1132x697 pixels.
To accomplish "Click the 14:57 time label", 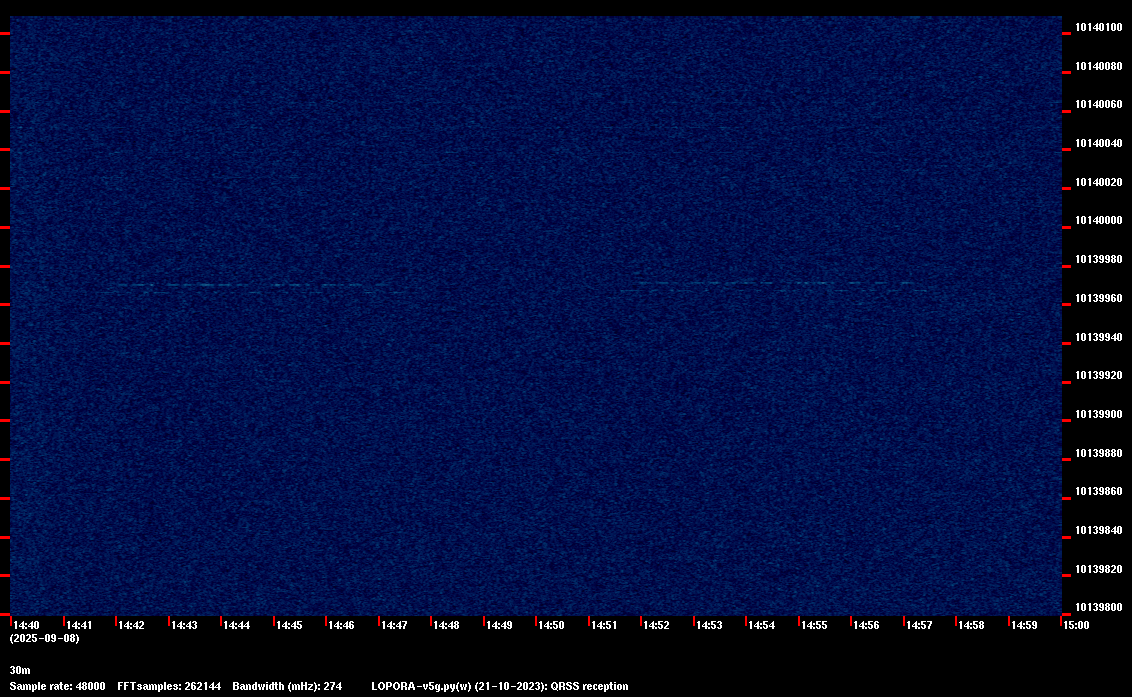I will pyautogui.click(x=919, y=625).
